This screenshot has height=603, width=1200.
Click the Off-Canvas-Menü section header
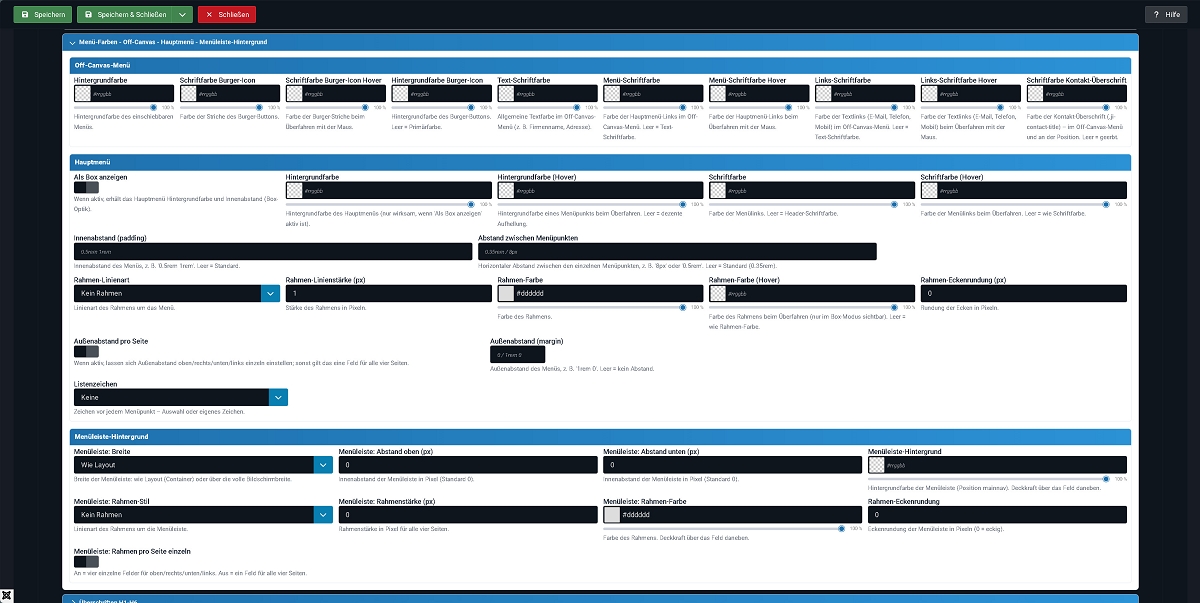click(x=600, y=65)
